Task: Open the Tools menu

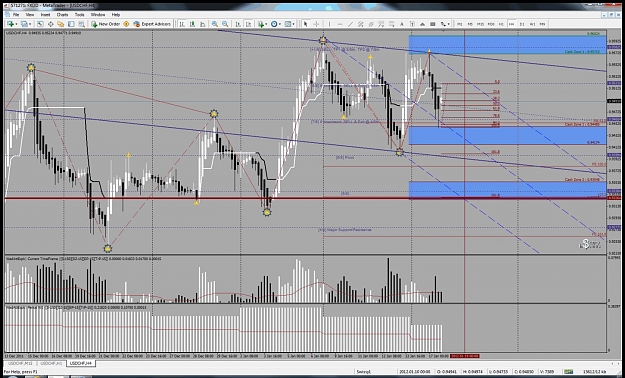Action: [79, 14]
